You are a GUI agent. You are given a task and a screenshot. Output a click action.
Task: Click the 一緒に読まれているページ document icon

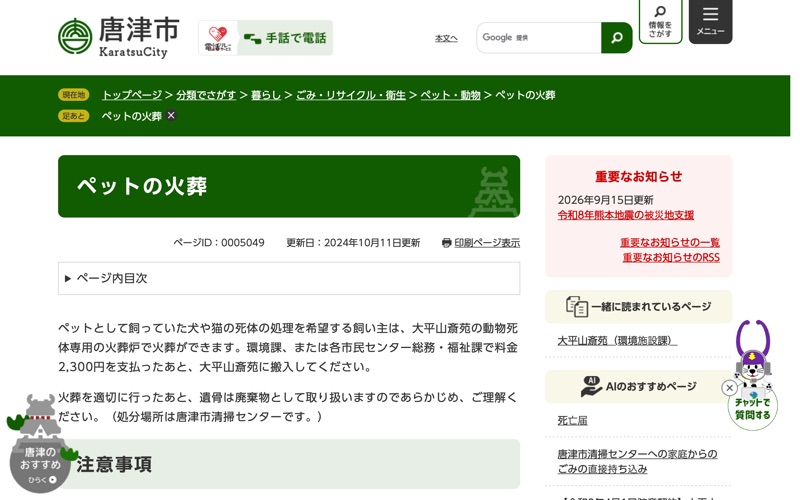click(577, 307)
